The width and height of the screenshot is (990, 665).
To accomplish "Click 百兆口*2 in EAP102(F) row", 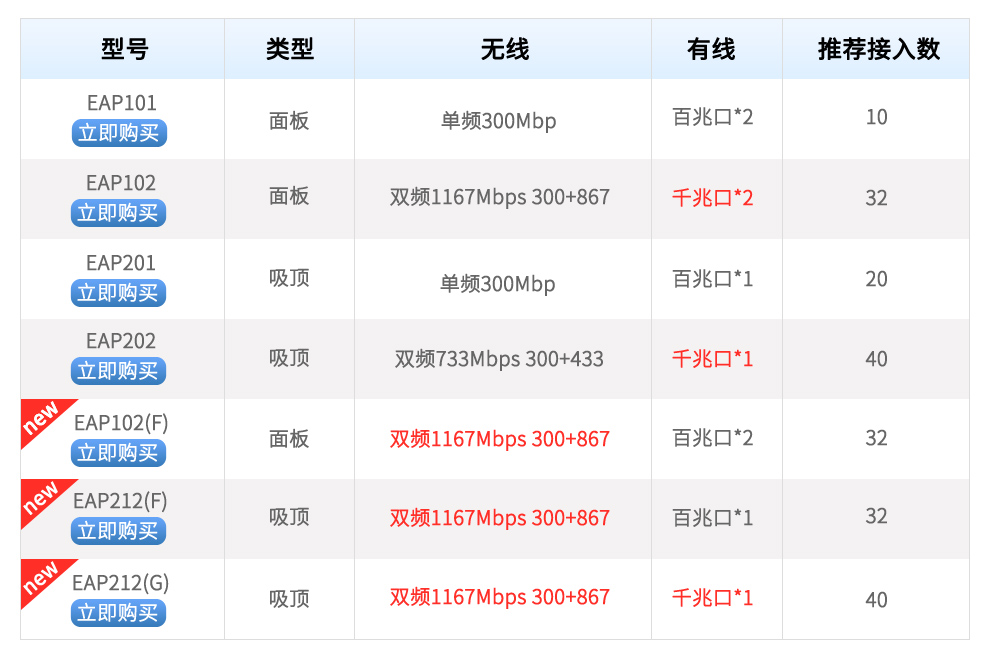I will pyautogui.click(x=712, y=438).
